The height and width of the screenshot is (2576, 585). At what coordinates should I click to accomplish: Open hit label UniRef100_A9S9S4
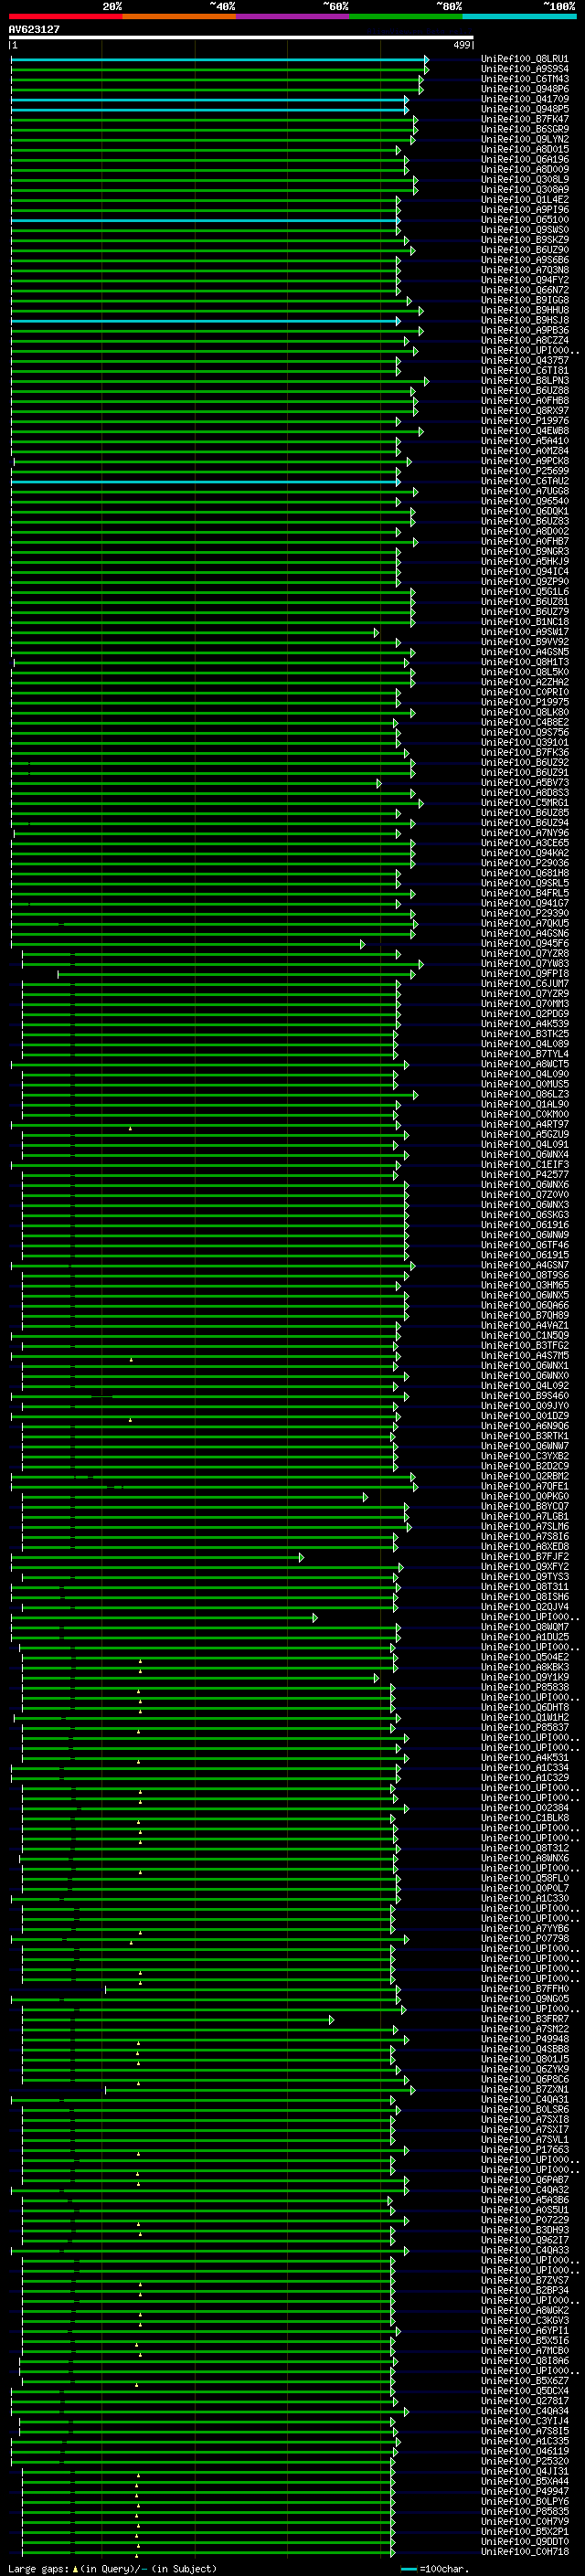pyautogui.click(x=525, y=69)
